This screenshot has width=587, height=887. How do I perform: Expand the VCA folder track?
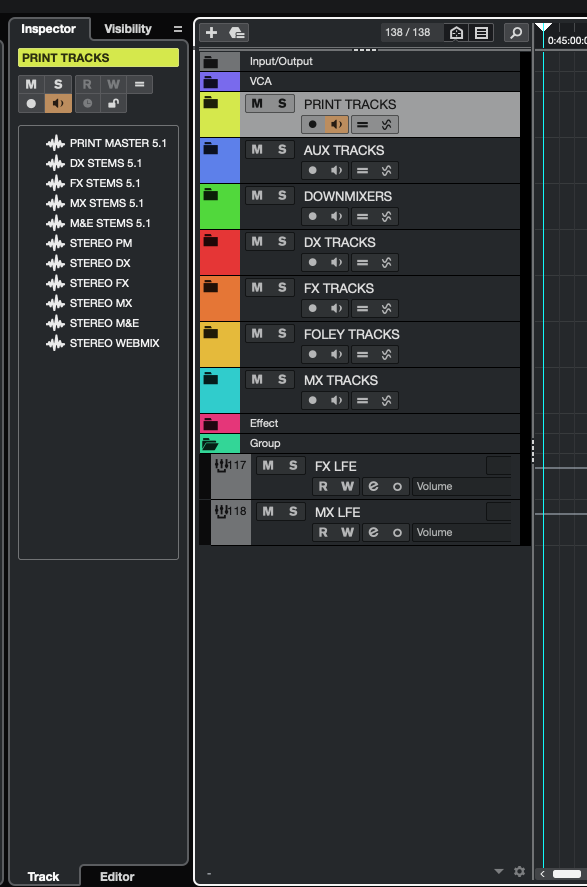click(211, 81)
